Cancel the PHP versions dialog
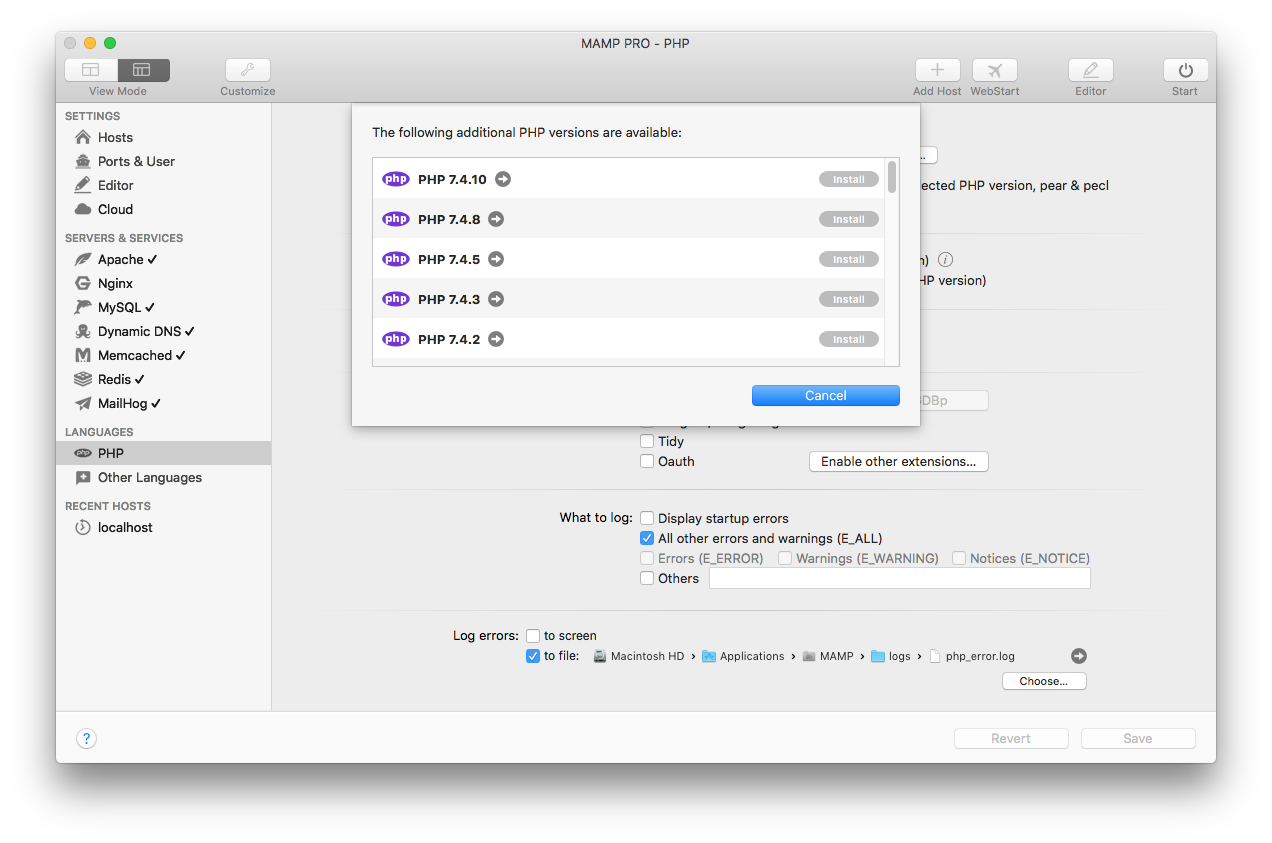The width and height of the screenshot is (1272, 843). tap(825, 395)
